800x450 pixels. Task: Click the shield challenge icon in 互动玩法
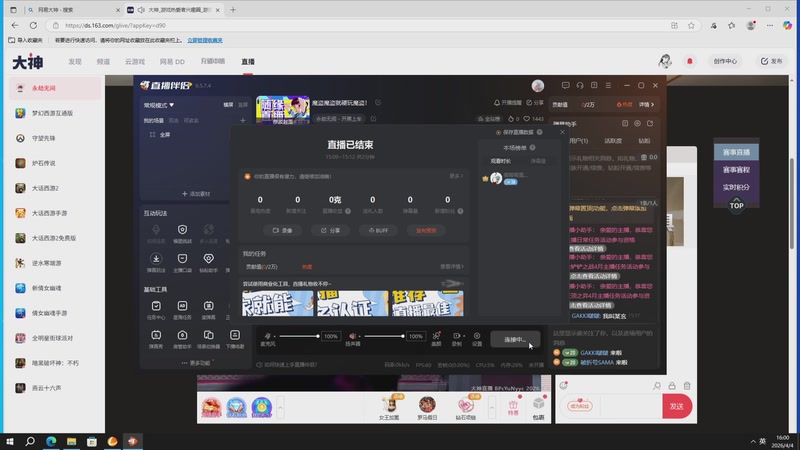tap(182, 230)
